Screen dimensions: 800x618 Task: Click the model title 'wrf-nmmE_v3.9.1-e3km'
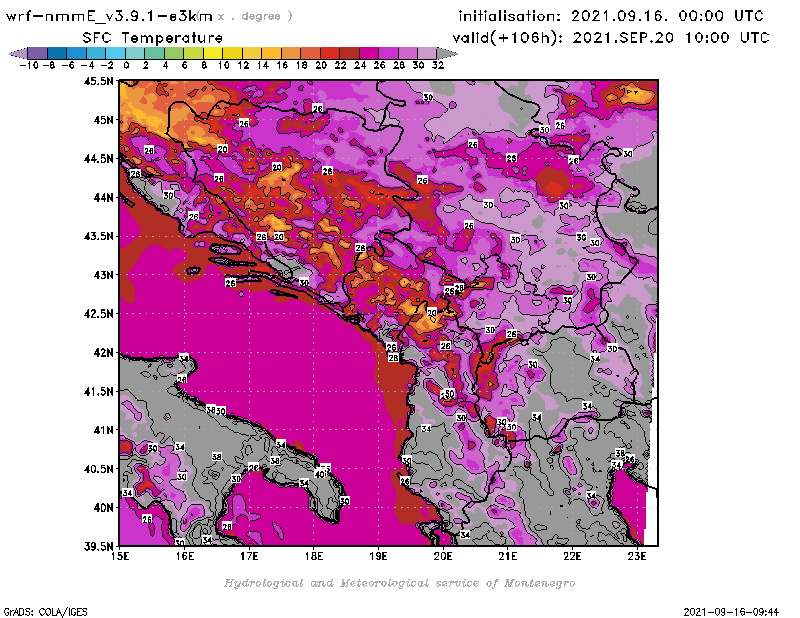point(109,16)
